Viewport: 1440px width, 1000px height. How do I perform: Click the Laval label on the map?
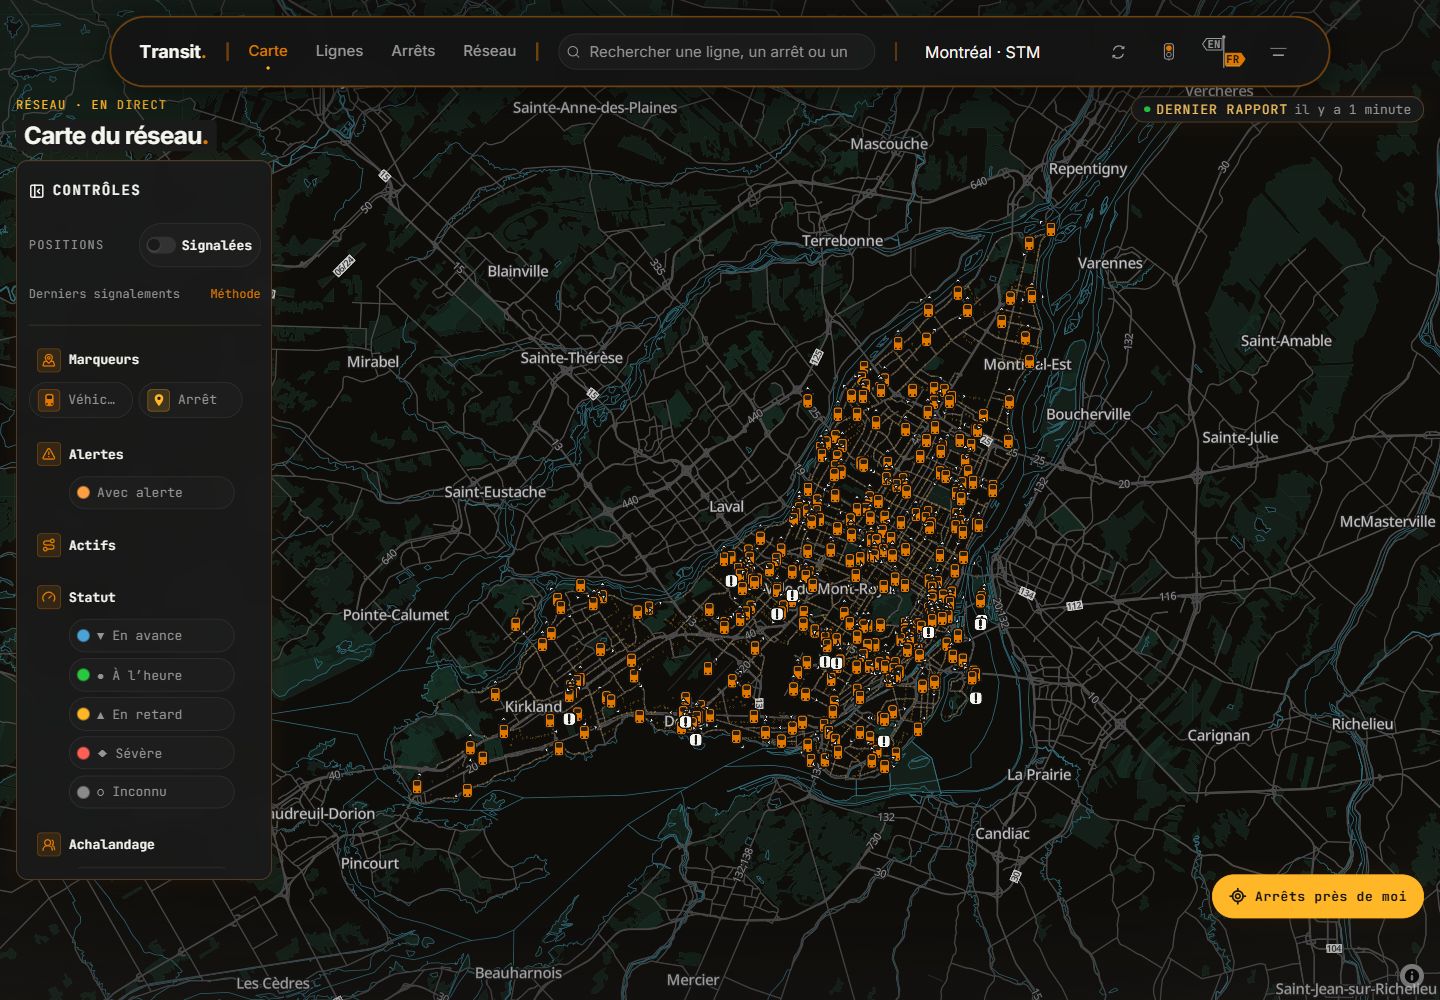pyautogui.click(x=726, y=507)
